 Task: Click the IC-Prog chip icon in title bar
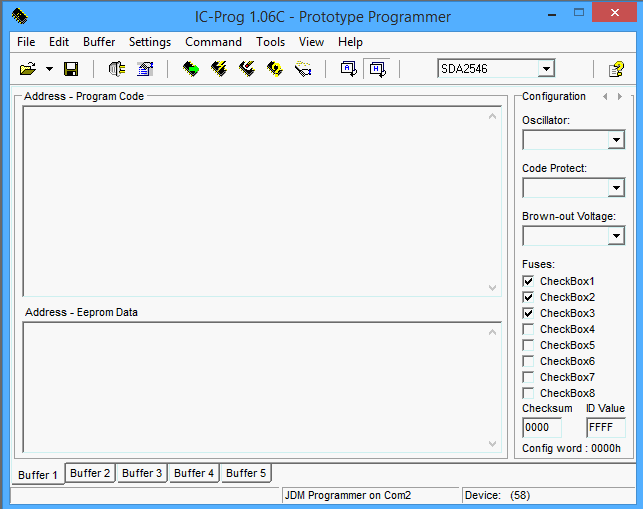click(x=20, y=16)
